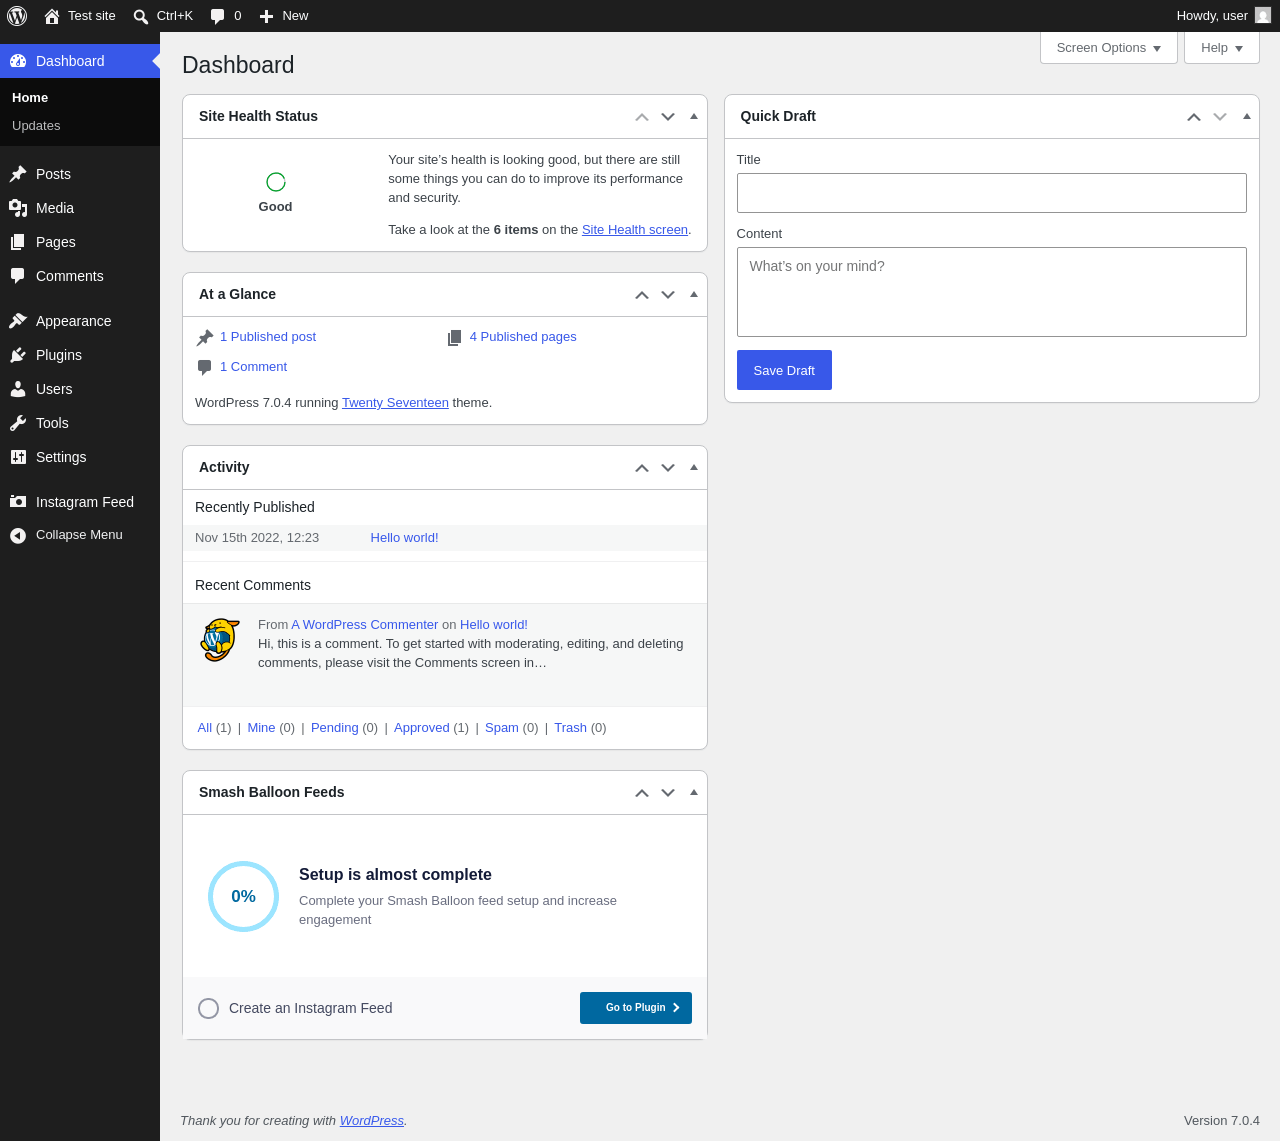Open the 1 Published post link
The width and height of the screenshot is (1280, 1141).
point(268,337)
